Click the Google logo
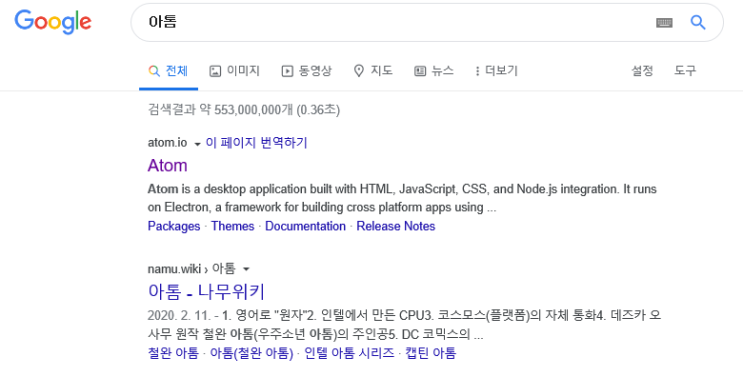743x377 pixels. [53, 22]
